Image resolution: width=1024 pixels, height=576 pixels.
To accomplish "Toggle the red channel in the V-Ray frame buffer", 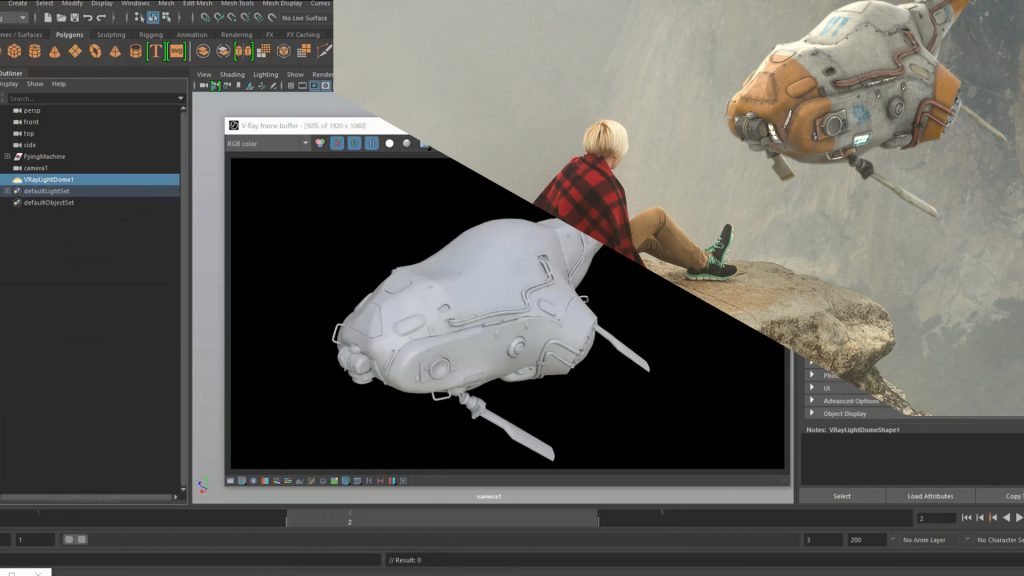I will (x=337, y=143).
